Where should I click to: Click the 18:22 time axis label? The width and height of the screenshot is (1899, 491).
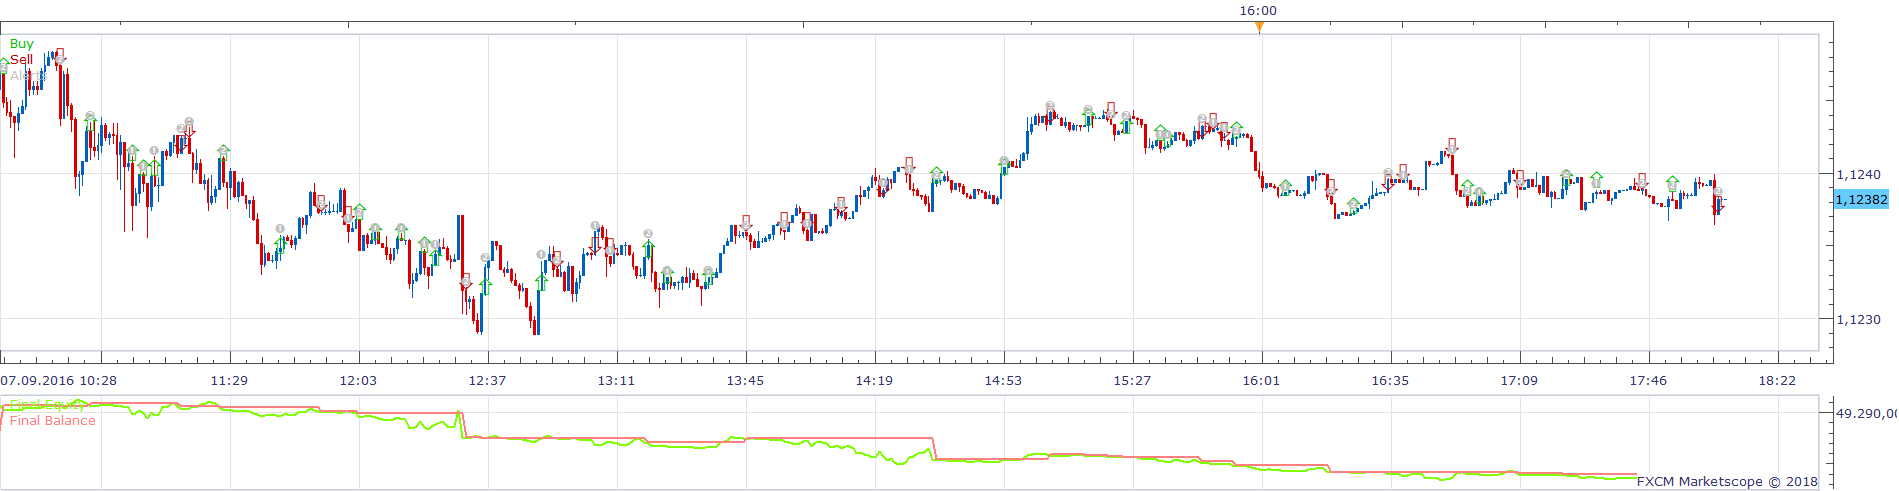pos(1777,381)
